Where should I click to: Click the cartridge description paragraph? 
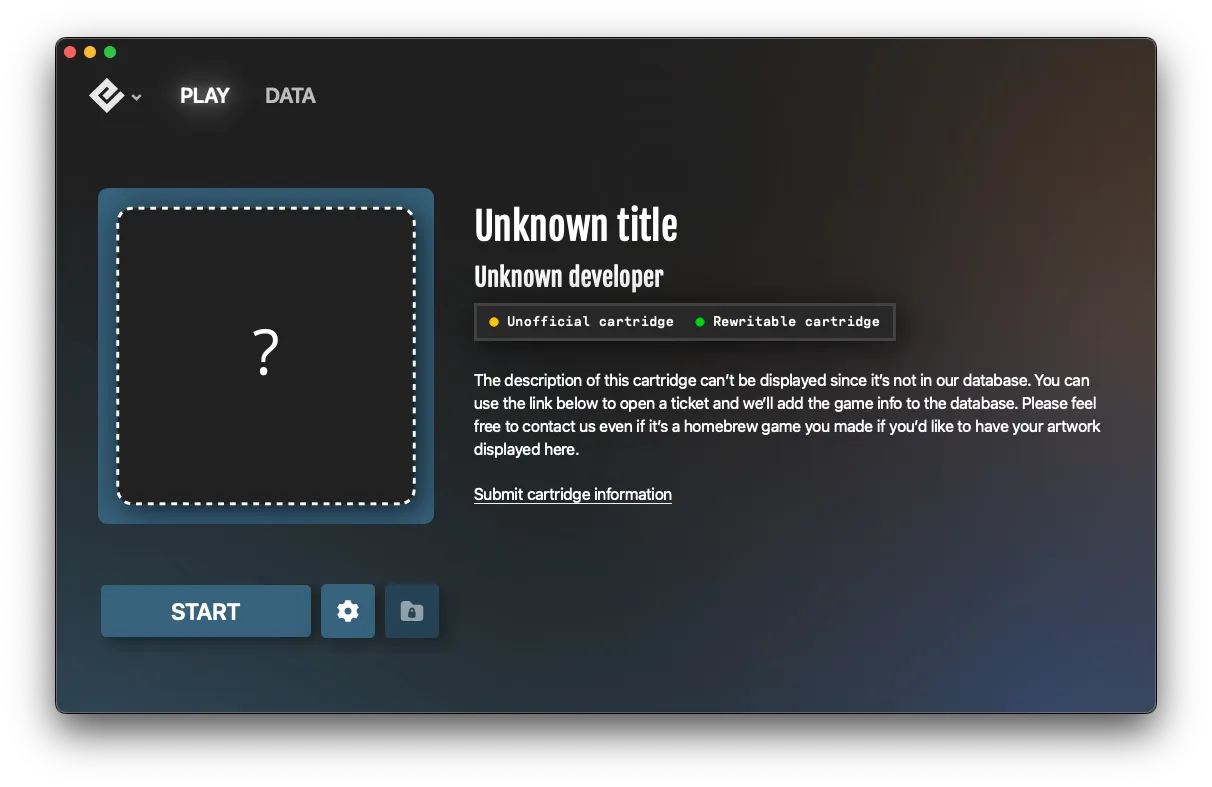(x=787, y=414)
